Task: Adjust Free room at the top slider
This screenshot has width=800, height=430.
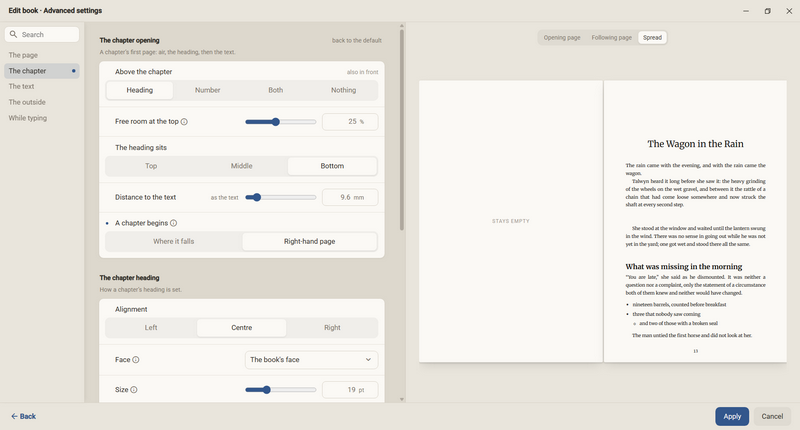Action: 281,122
